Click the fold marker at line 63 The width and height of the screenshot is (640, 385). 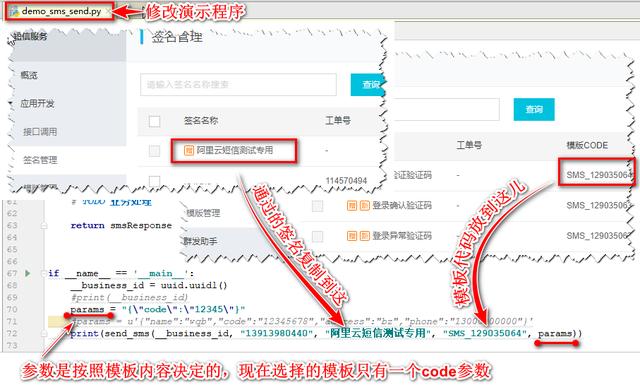(x=44, y=225)
